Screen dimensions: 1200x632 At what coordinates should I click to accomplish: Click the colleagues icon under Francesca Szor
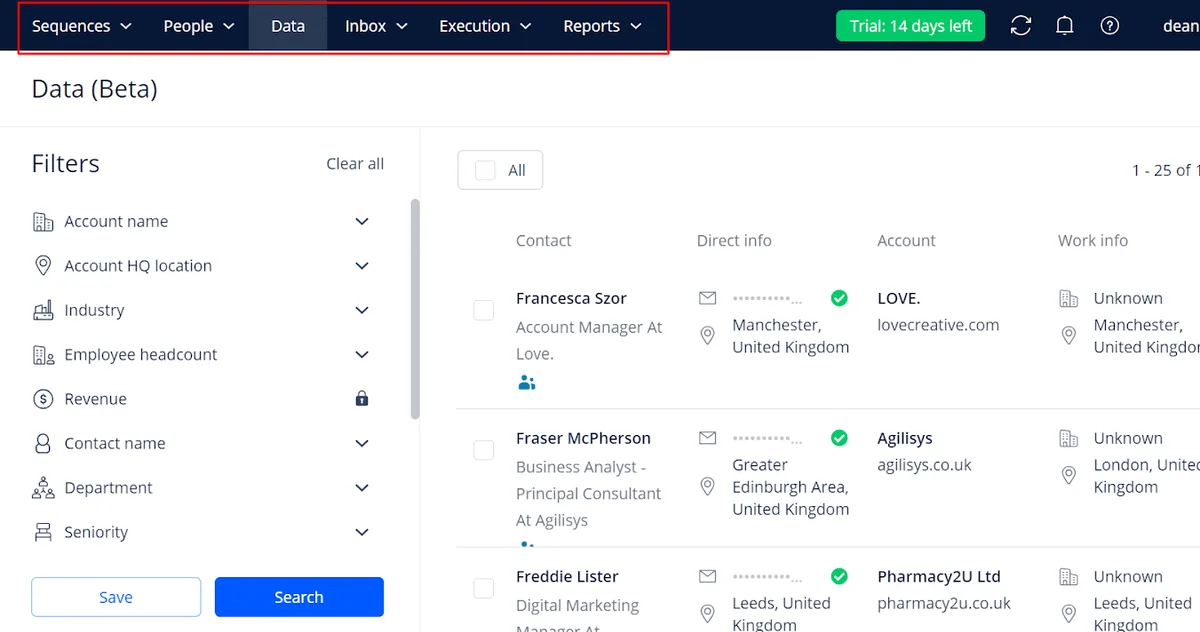coord(527,382)
